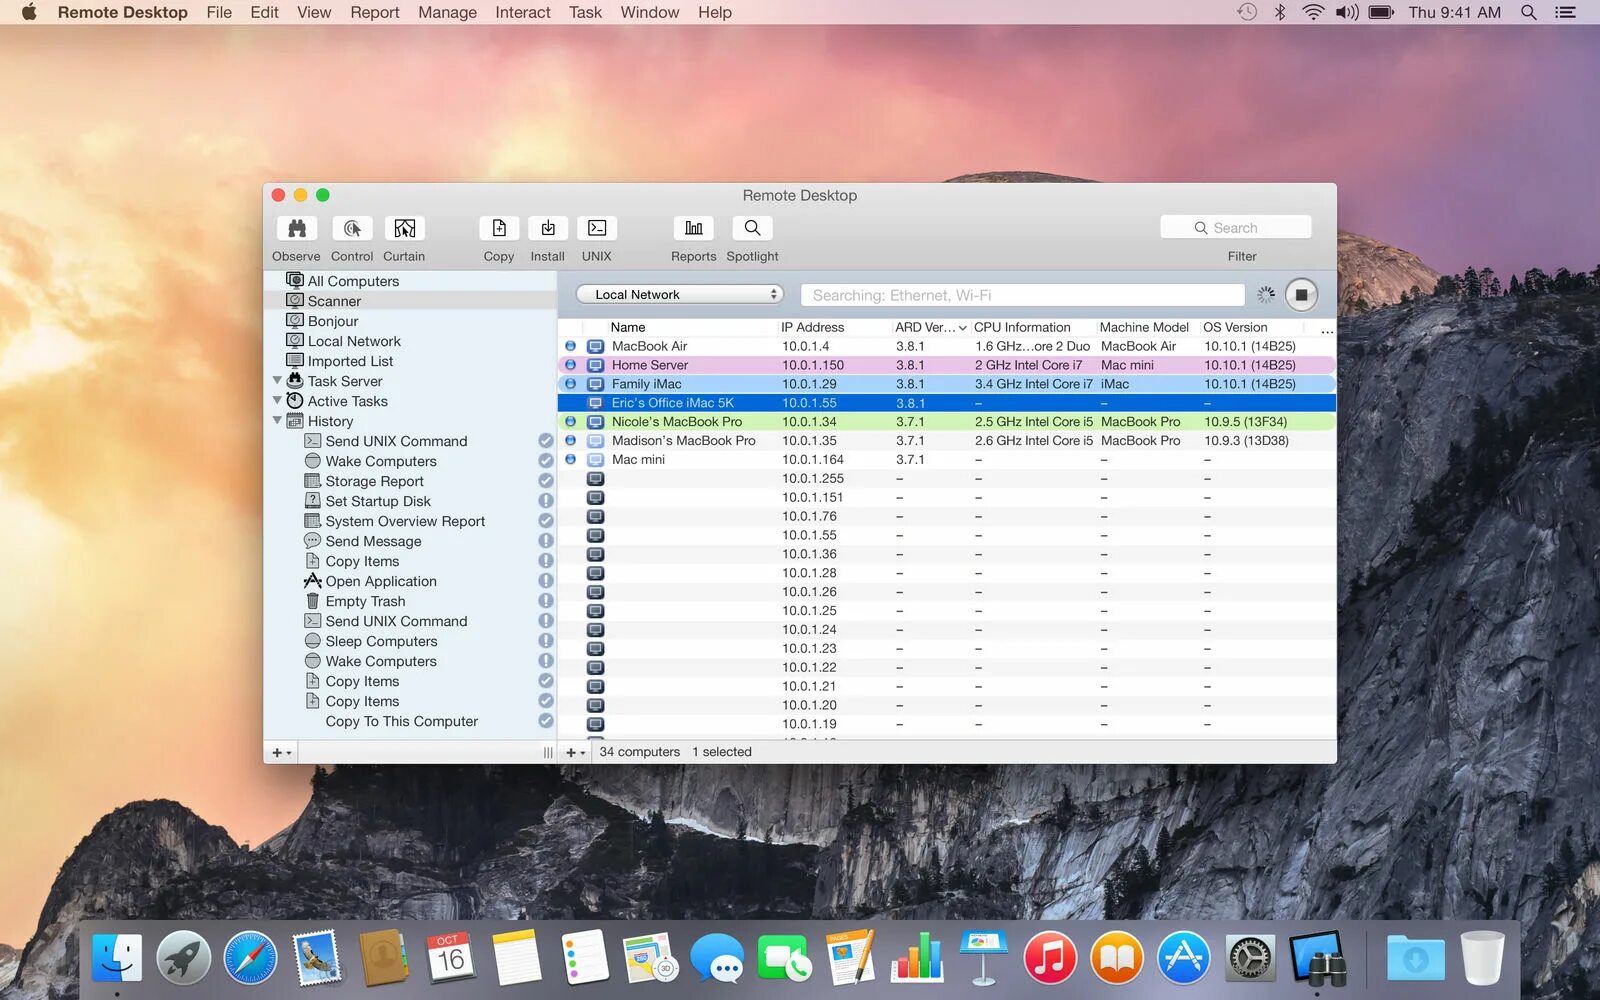
Task: Click the OS Version column header
Action: 1252,327
